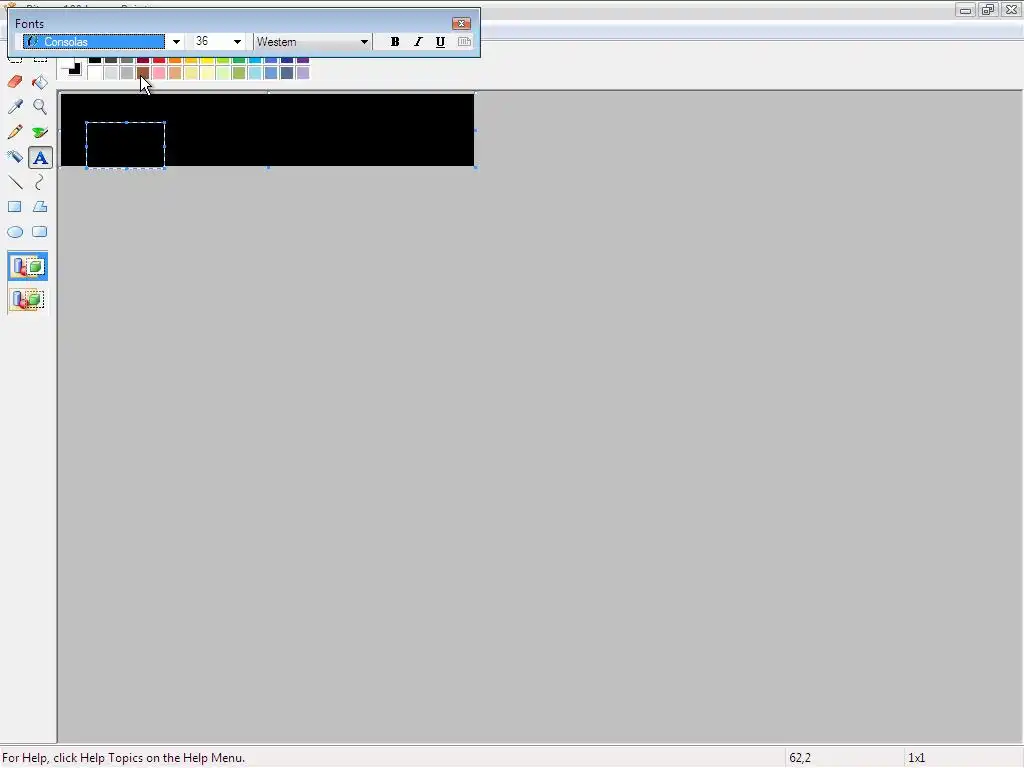Pick the pink color swatch in the palette's lower row
This screenshot has height=768, width=1024.
pyautogui.click(x=159, y=73)
